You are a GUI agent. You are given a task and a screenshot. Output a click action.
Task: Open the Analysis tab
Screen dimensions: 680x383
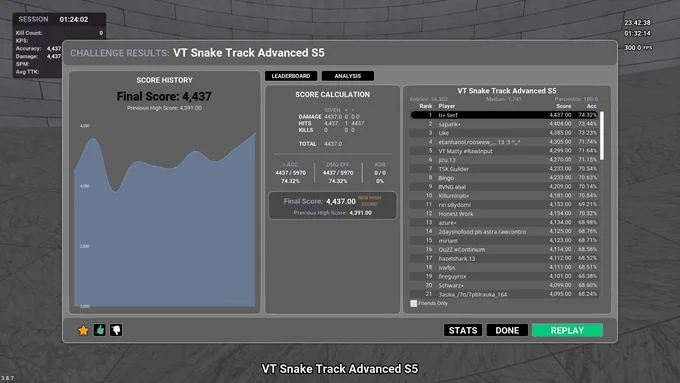coord(348,76)
